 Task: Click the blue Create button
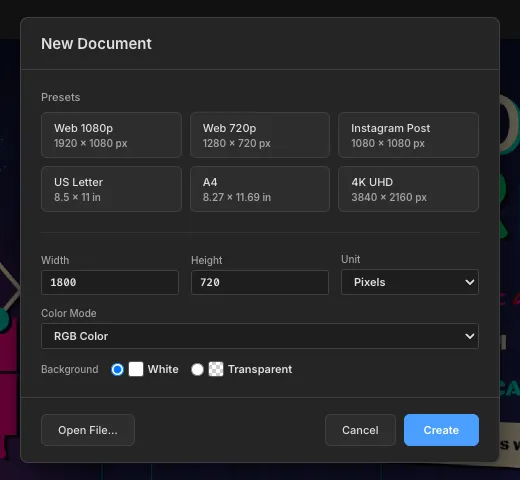pyautogui.click(x=441, y=430)
